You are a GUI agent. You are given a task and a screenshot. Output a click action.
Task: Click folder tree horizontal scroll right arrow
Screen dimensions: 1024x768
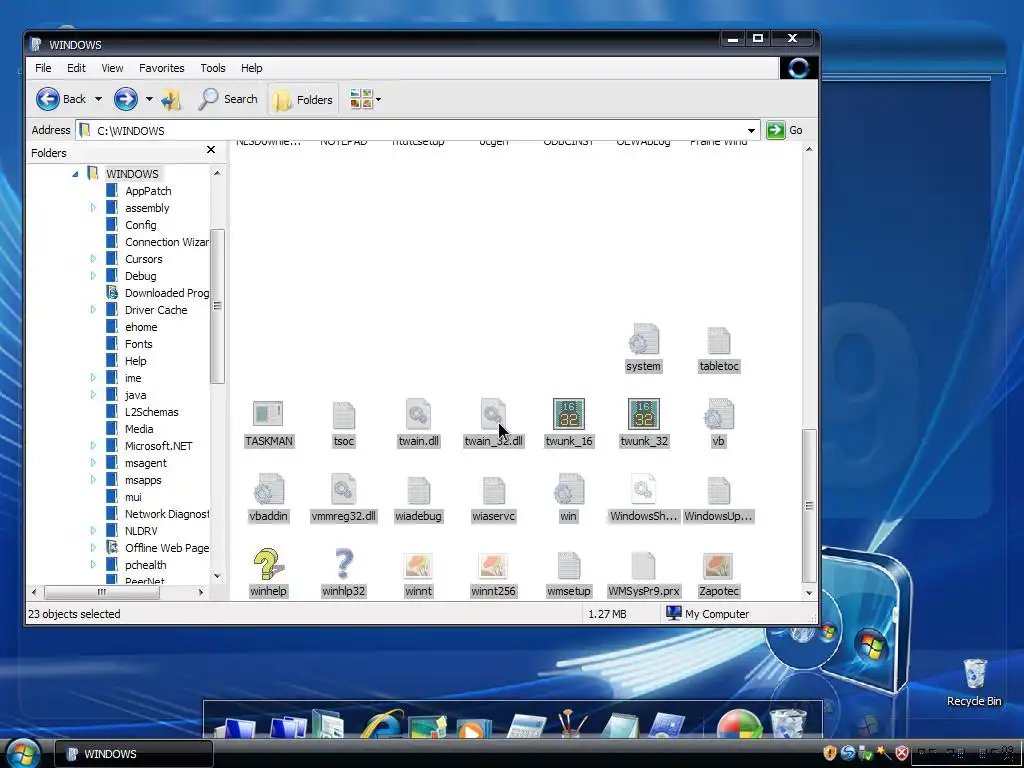[x=200, y=592]
